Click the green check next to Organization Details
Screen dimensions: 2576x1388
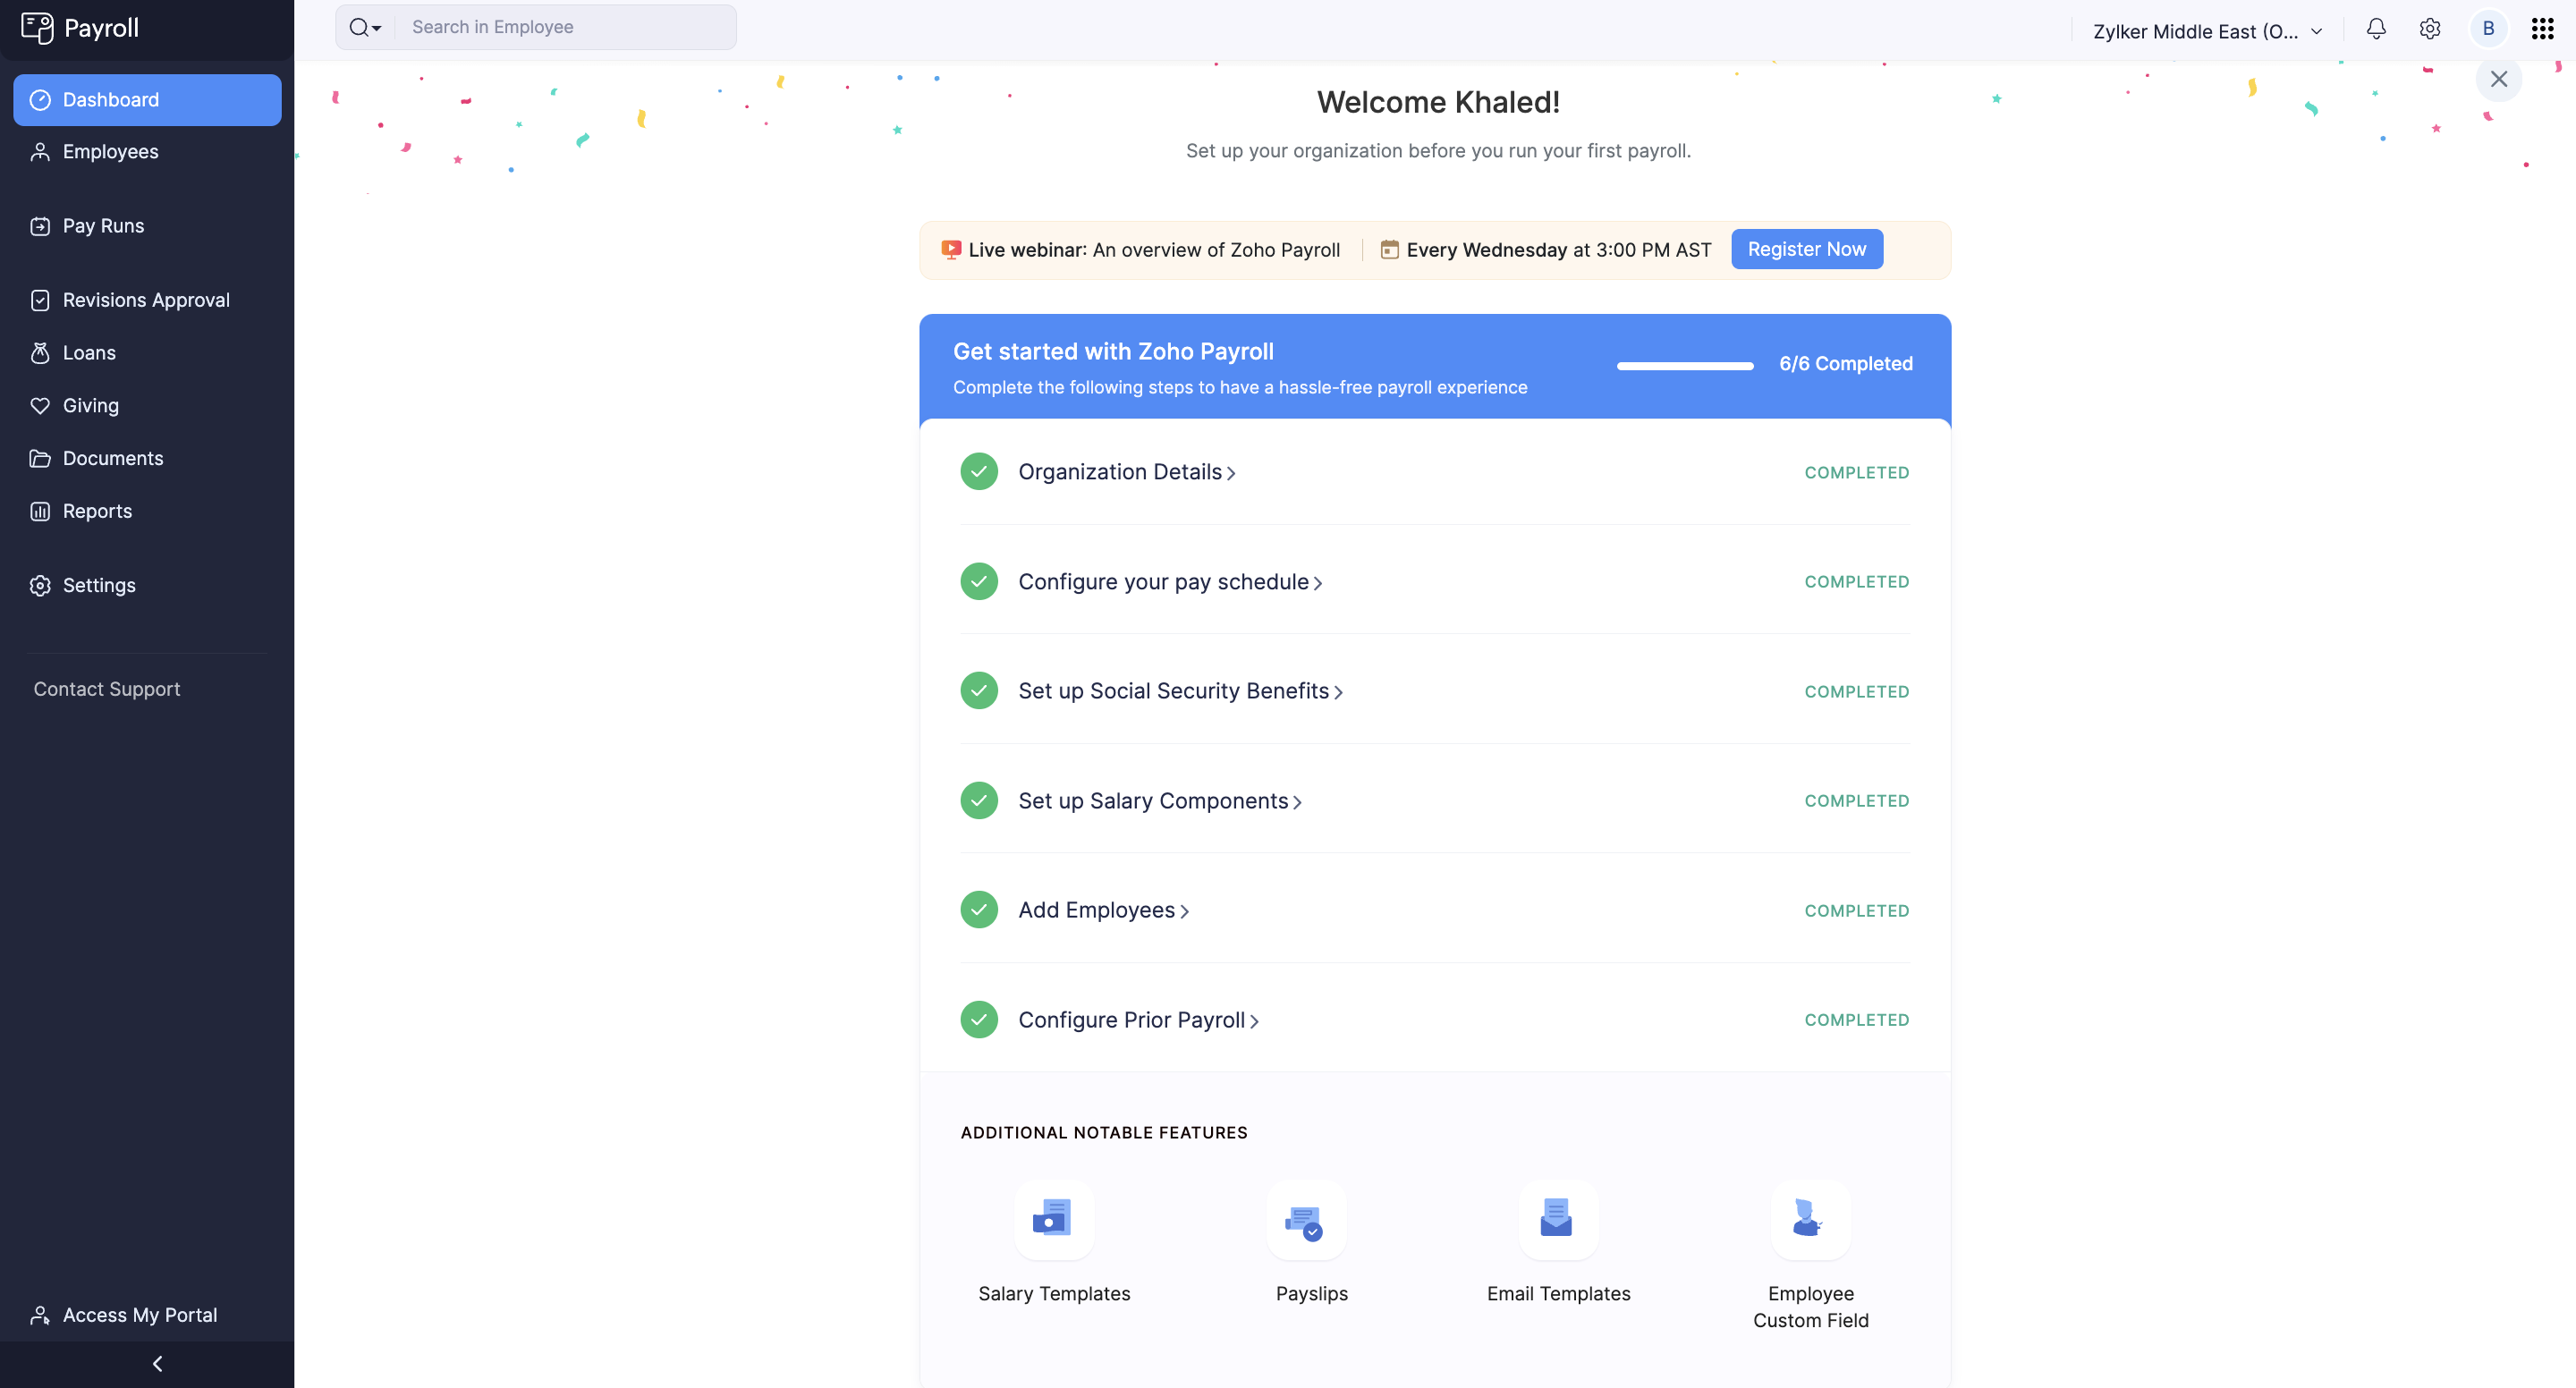979,472
